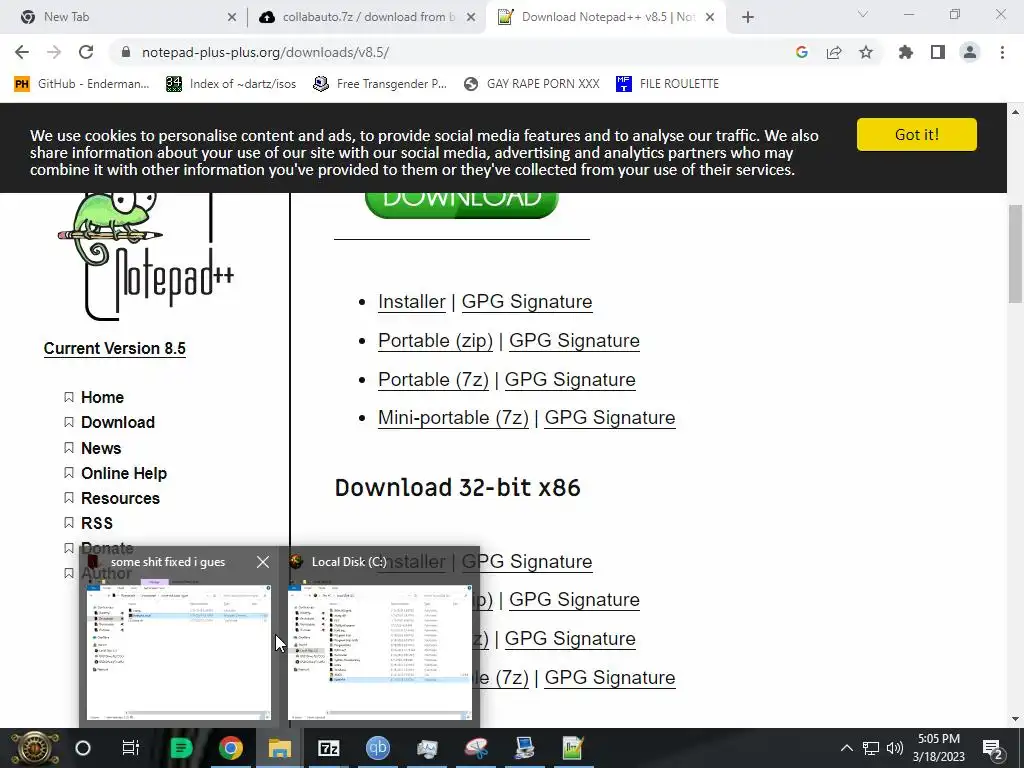Open the notification center with badge 2

(x=993, y=749)
